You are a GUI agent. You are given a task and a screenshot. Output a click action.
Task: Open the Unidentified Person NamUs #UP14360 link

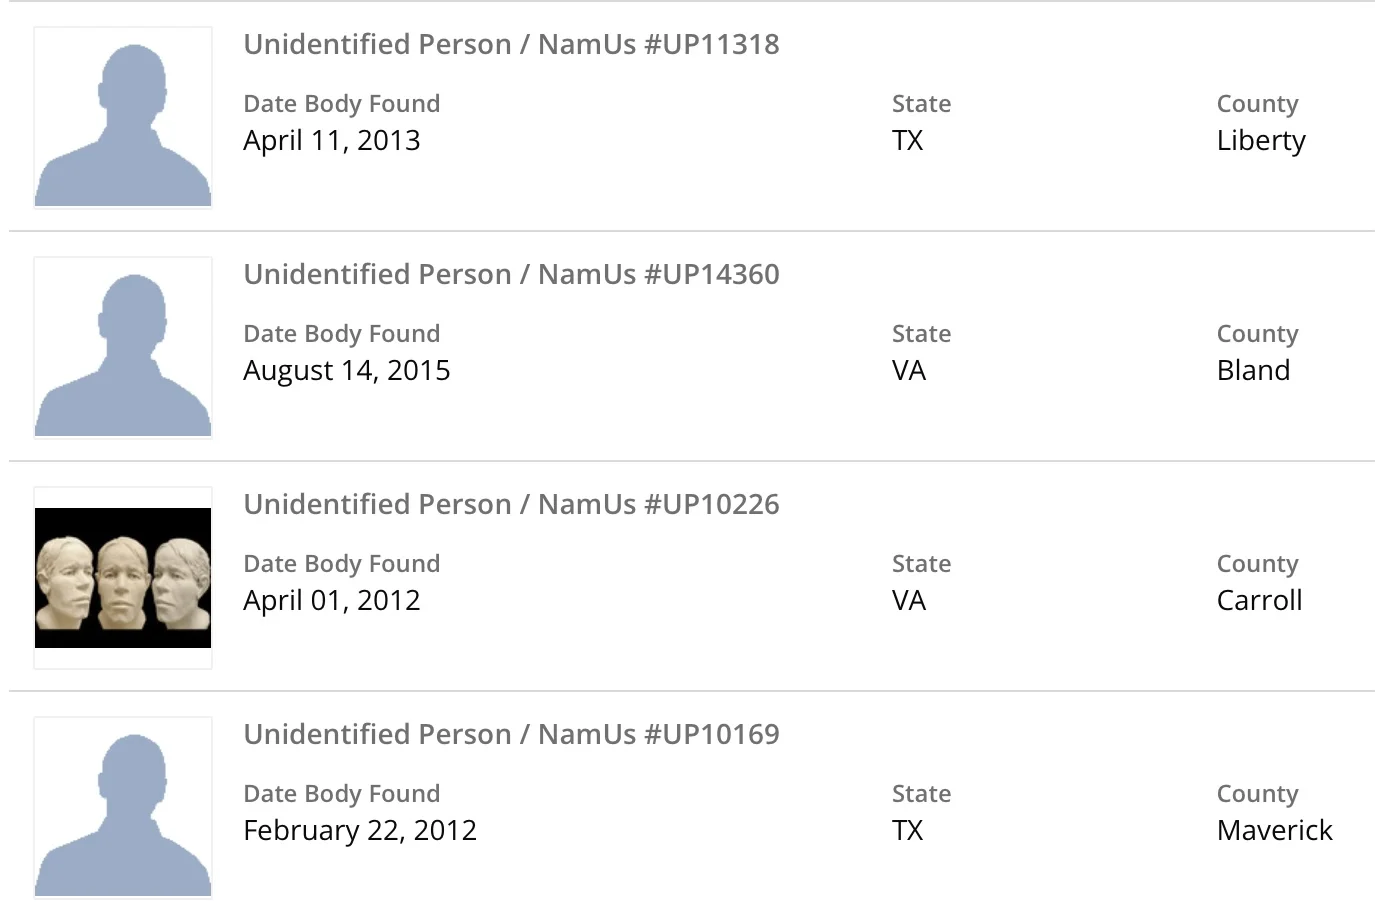click(511, 275)
